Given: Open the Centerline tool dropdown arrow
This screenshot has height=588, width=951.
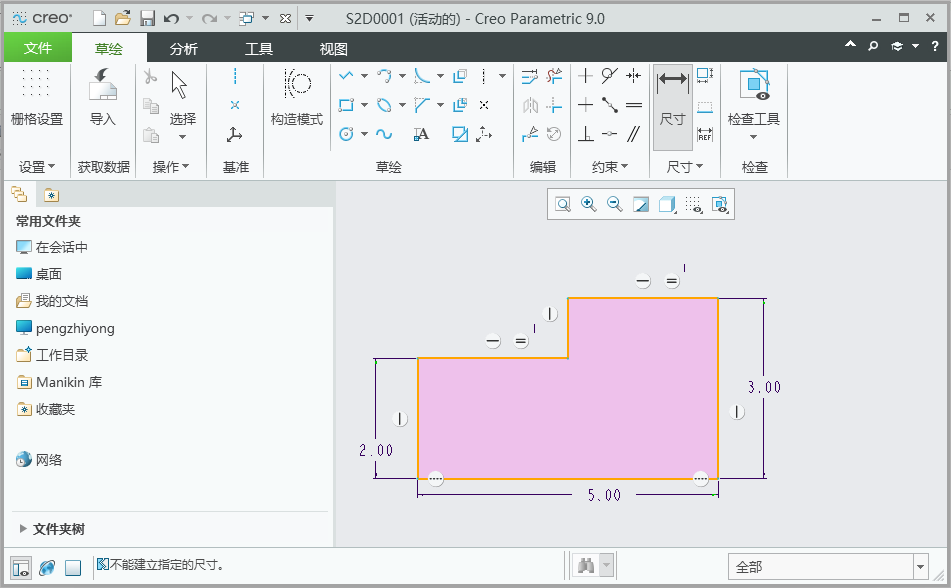Looking at the screenshot, I should pyautogui.click(x=502, y=76).
